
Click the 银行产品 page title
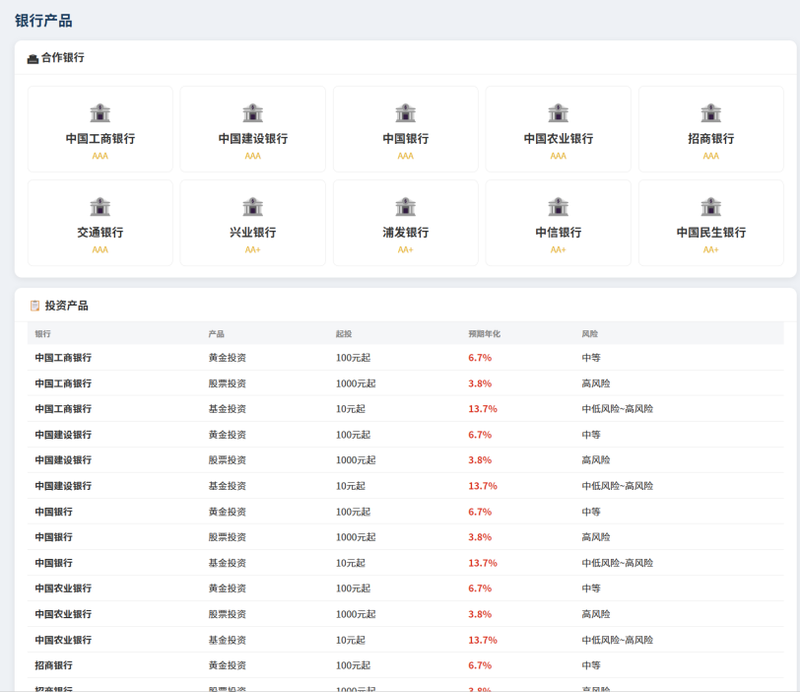[43, 21]
